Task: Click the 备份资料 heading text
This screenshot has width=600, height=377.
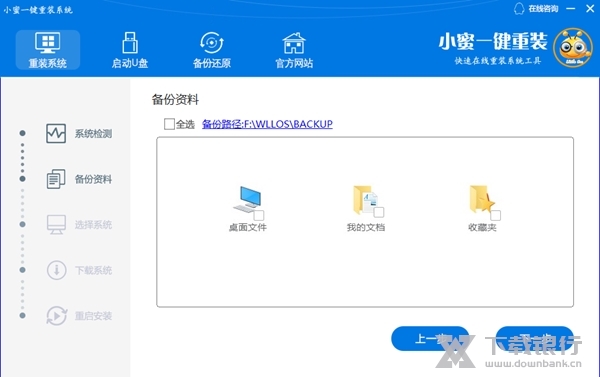Action: 175,100
